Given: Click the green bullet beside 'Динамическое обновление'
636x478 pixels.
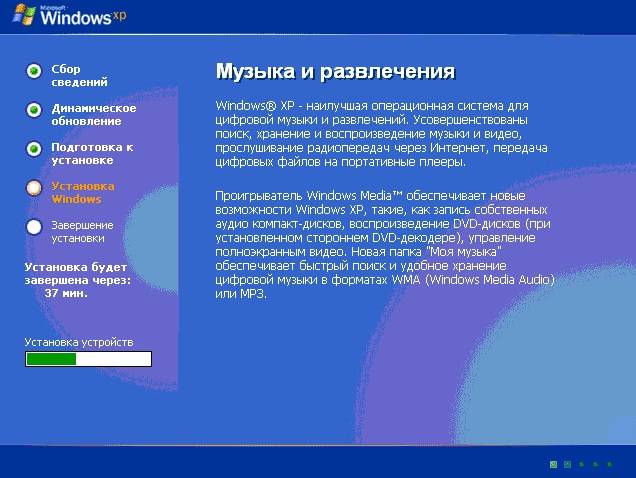Looking at the screenshot, I should 34,110.
